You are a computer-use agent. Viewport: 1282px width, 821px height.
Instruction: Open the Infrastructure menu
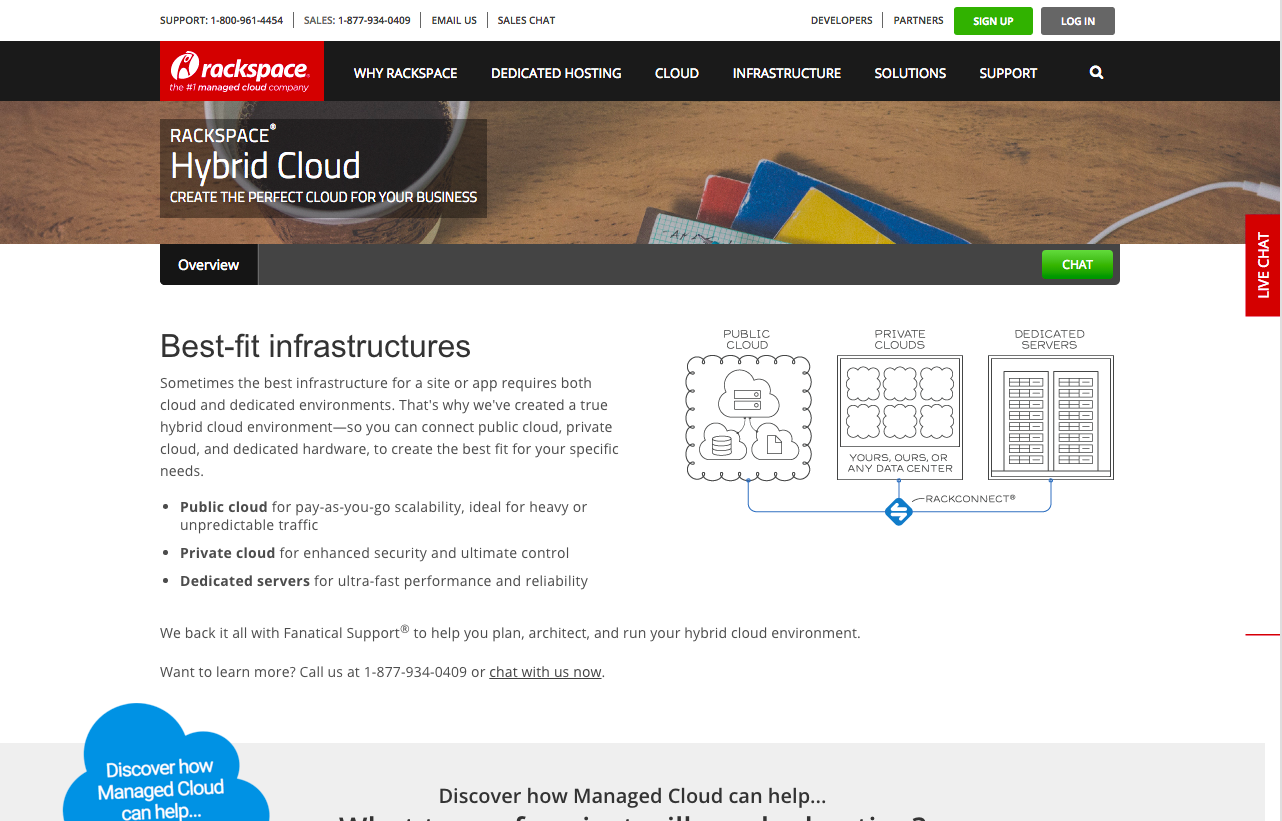point(787,73)
